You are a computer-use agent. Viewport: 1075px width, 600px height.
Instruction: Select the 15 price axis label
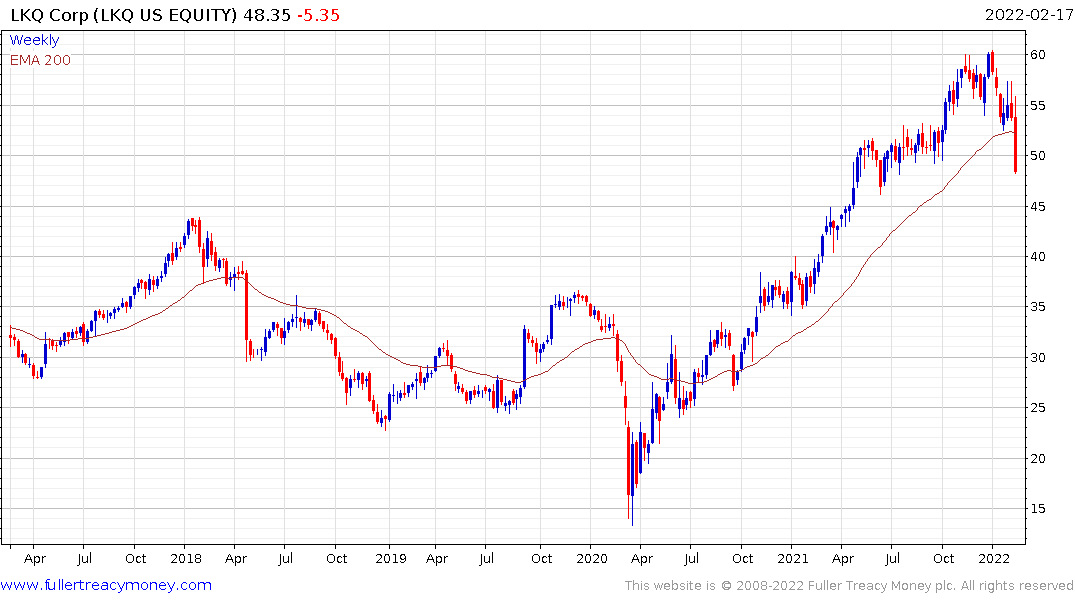click(1038, 508)
